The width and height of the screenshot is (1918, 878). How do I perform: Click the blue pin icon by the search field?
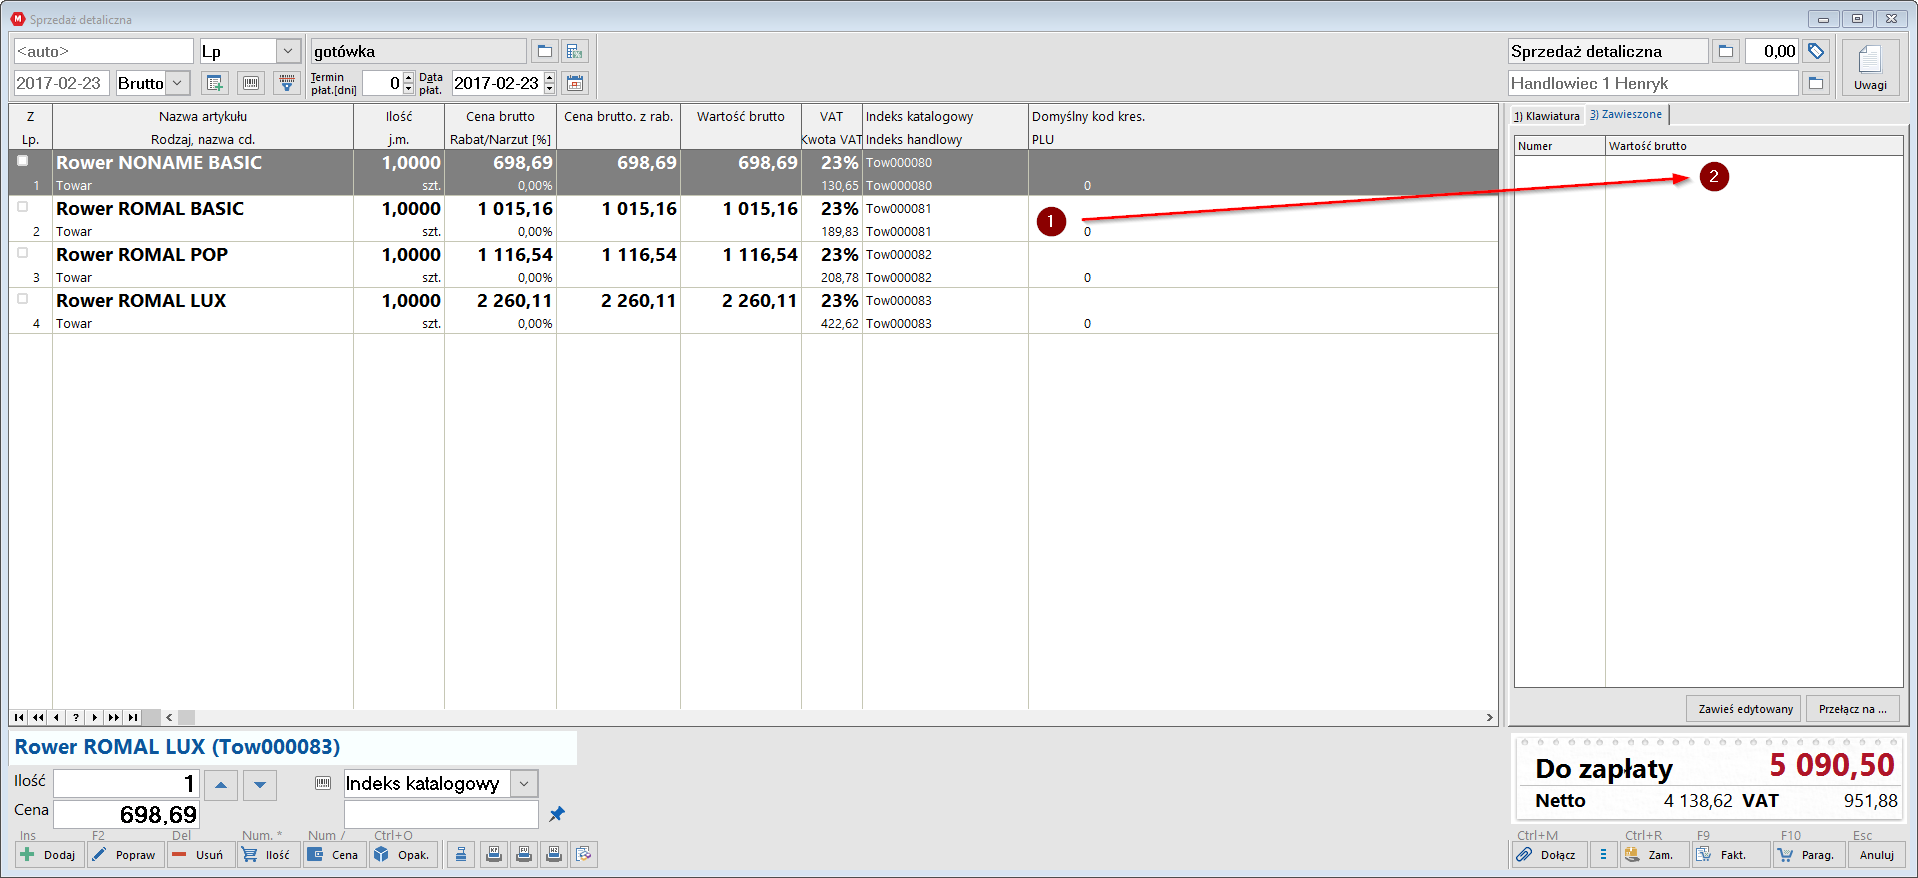pyautogui.click(x=557, y=814)
